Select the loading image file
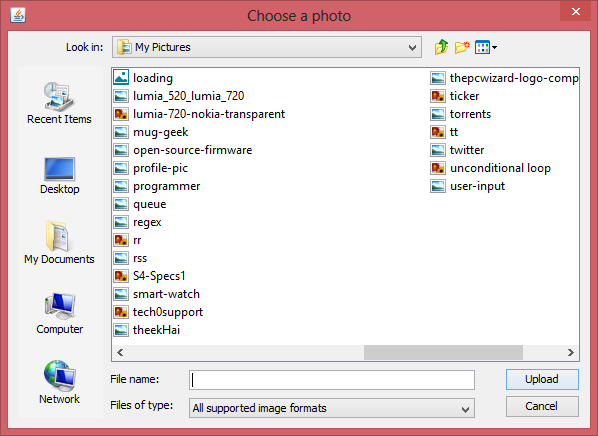This screenshot has width=598, height=436. tap(143, 78)
